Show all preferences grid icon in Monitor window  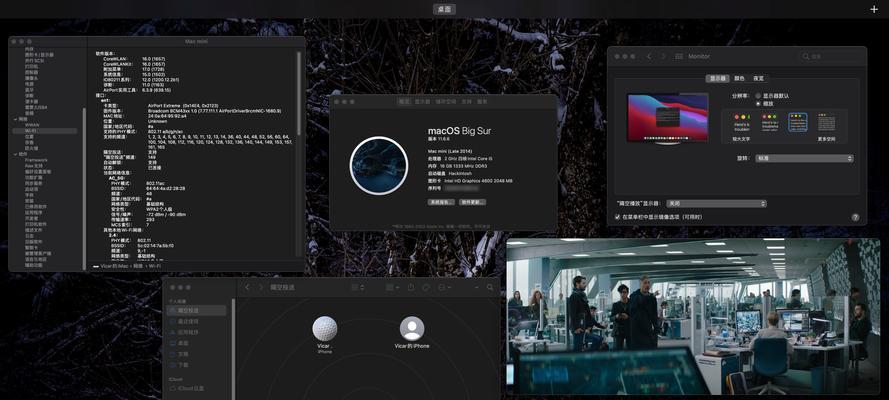pos(679,57)
